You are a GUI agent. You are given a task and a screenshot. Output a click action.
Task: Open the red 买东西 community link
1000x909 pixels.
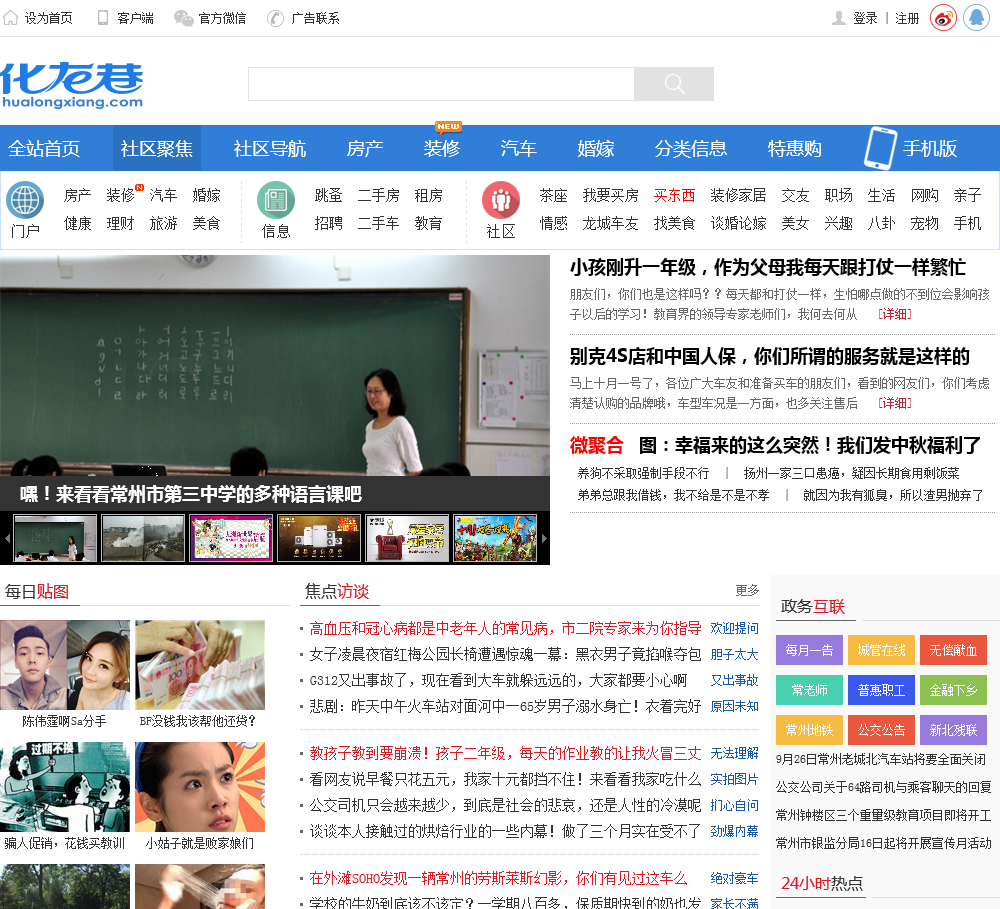(x=674, y=195)
